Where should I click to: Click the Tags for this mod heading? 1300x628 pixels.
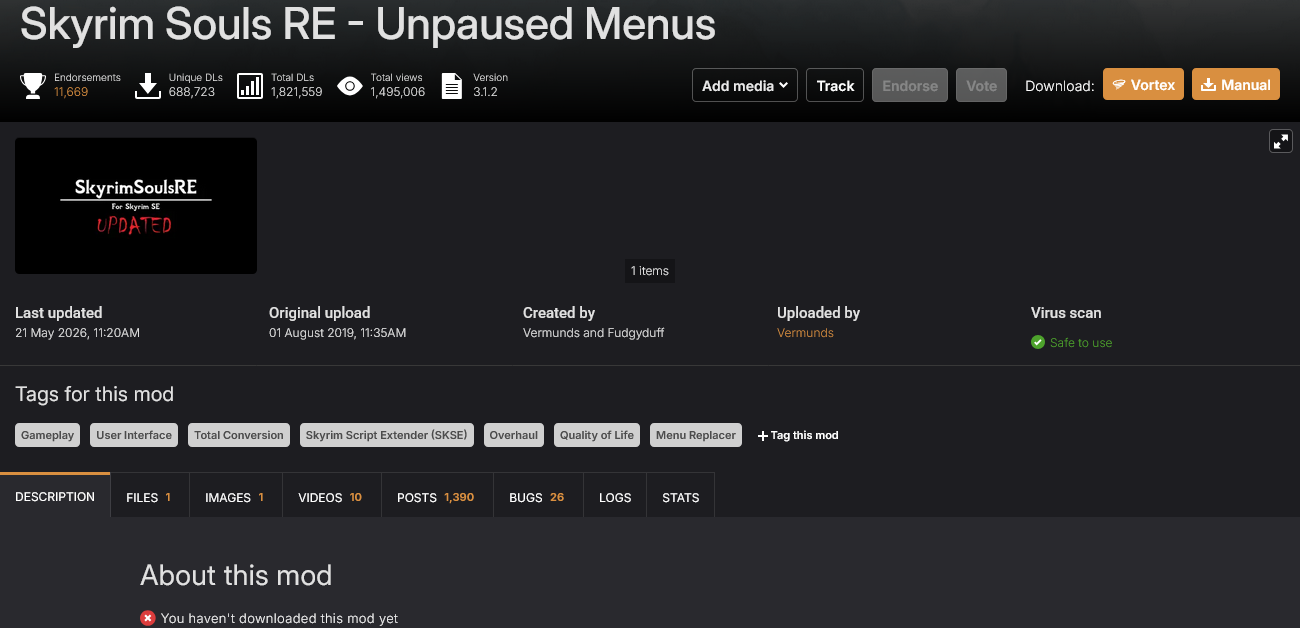pyautogui.click(x=94, y=394)
